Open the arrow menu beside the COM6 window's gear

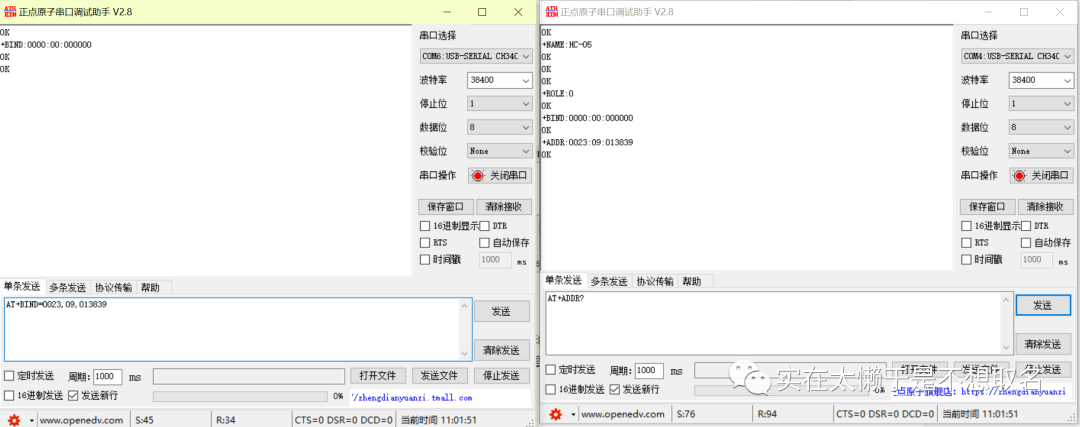point(31,421)
